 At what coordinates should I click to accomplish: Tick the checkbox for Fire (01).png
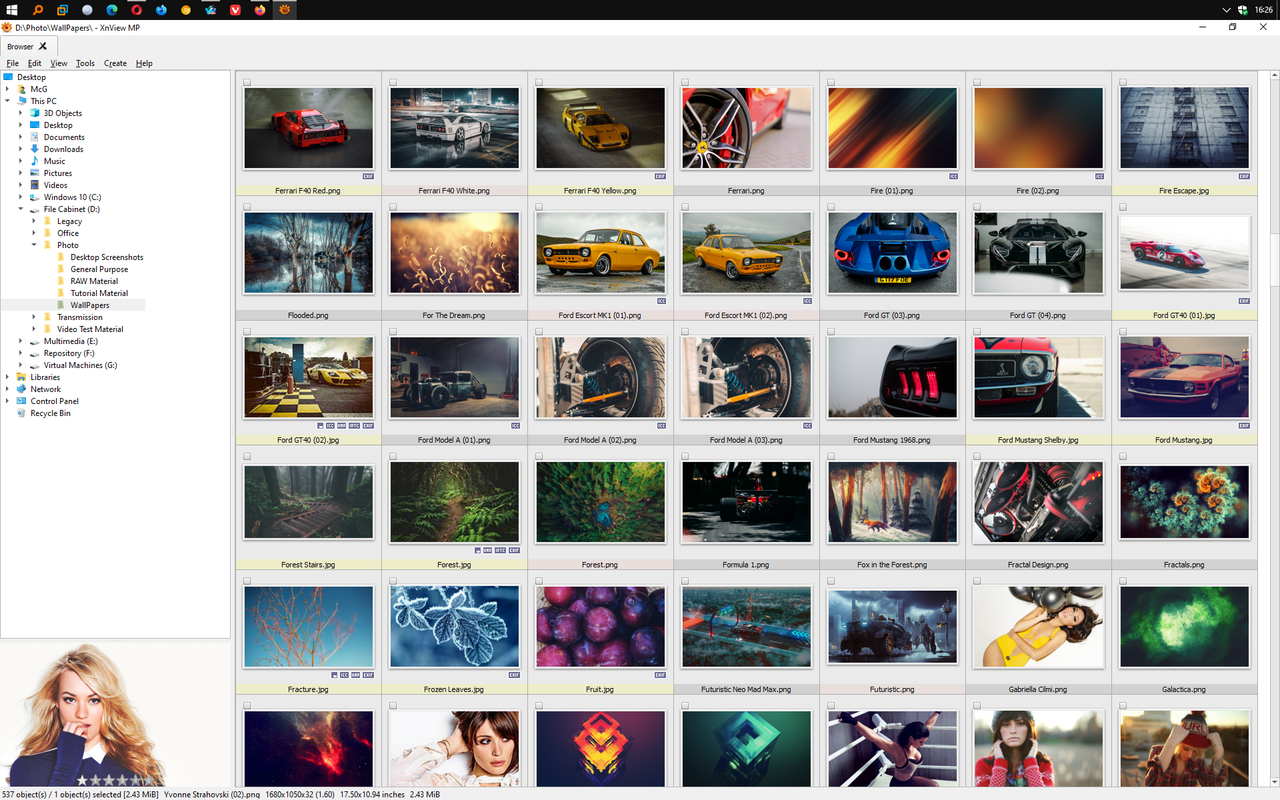831,82
